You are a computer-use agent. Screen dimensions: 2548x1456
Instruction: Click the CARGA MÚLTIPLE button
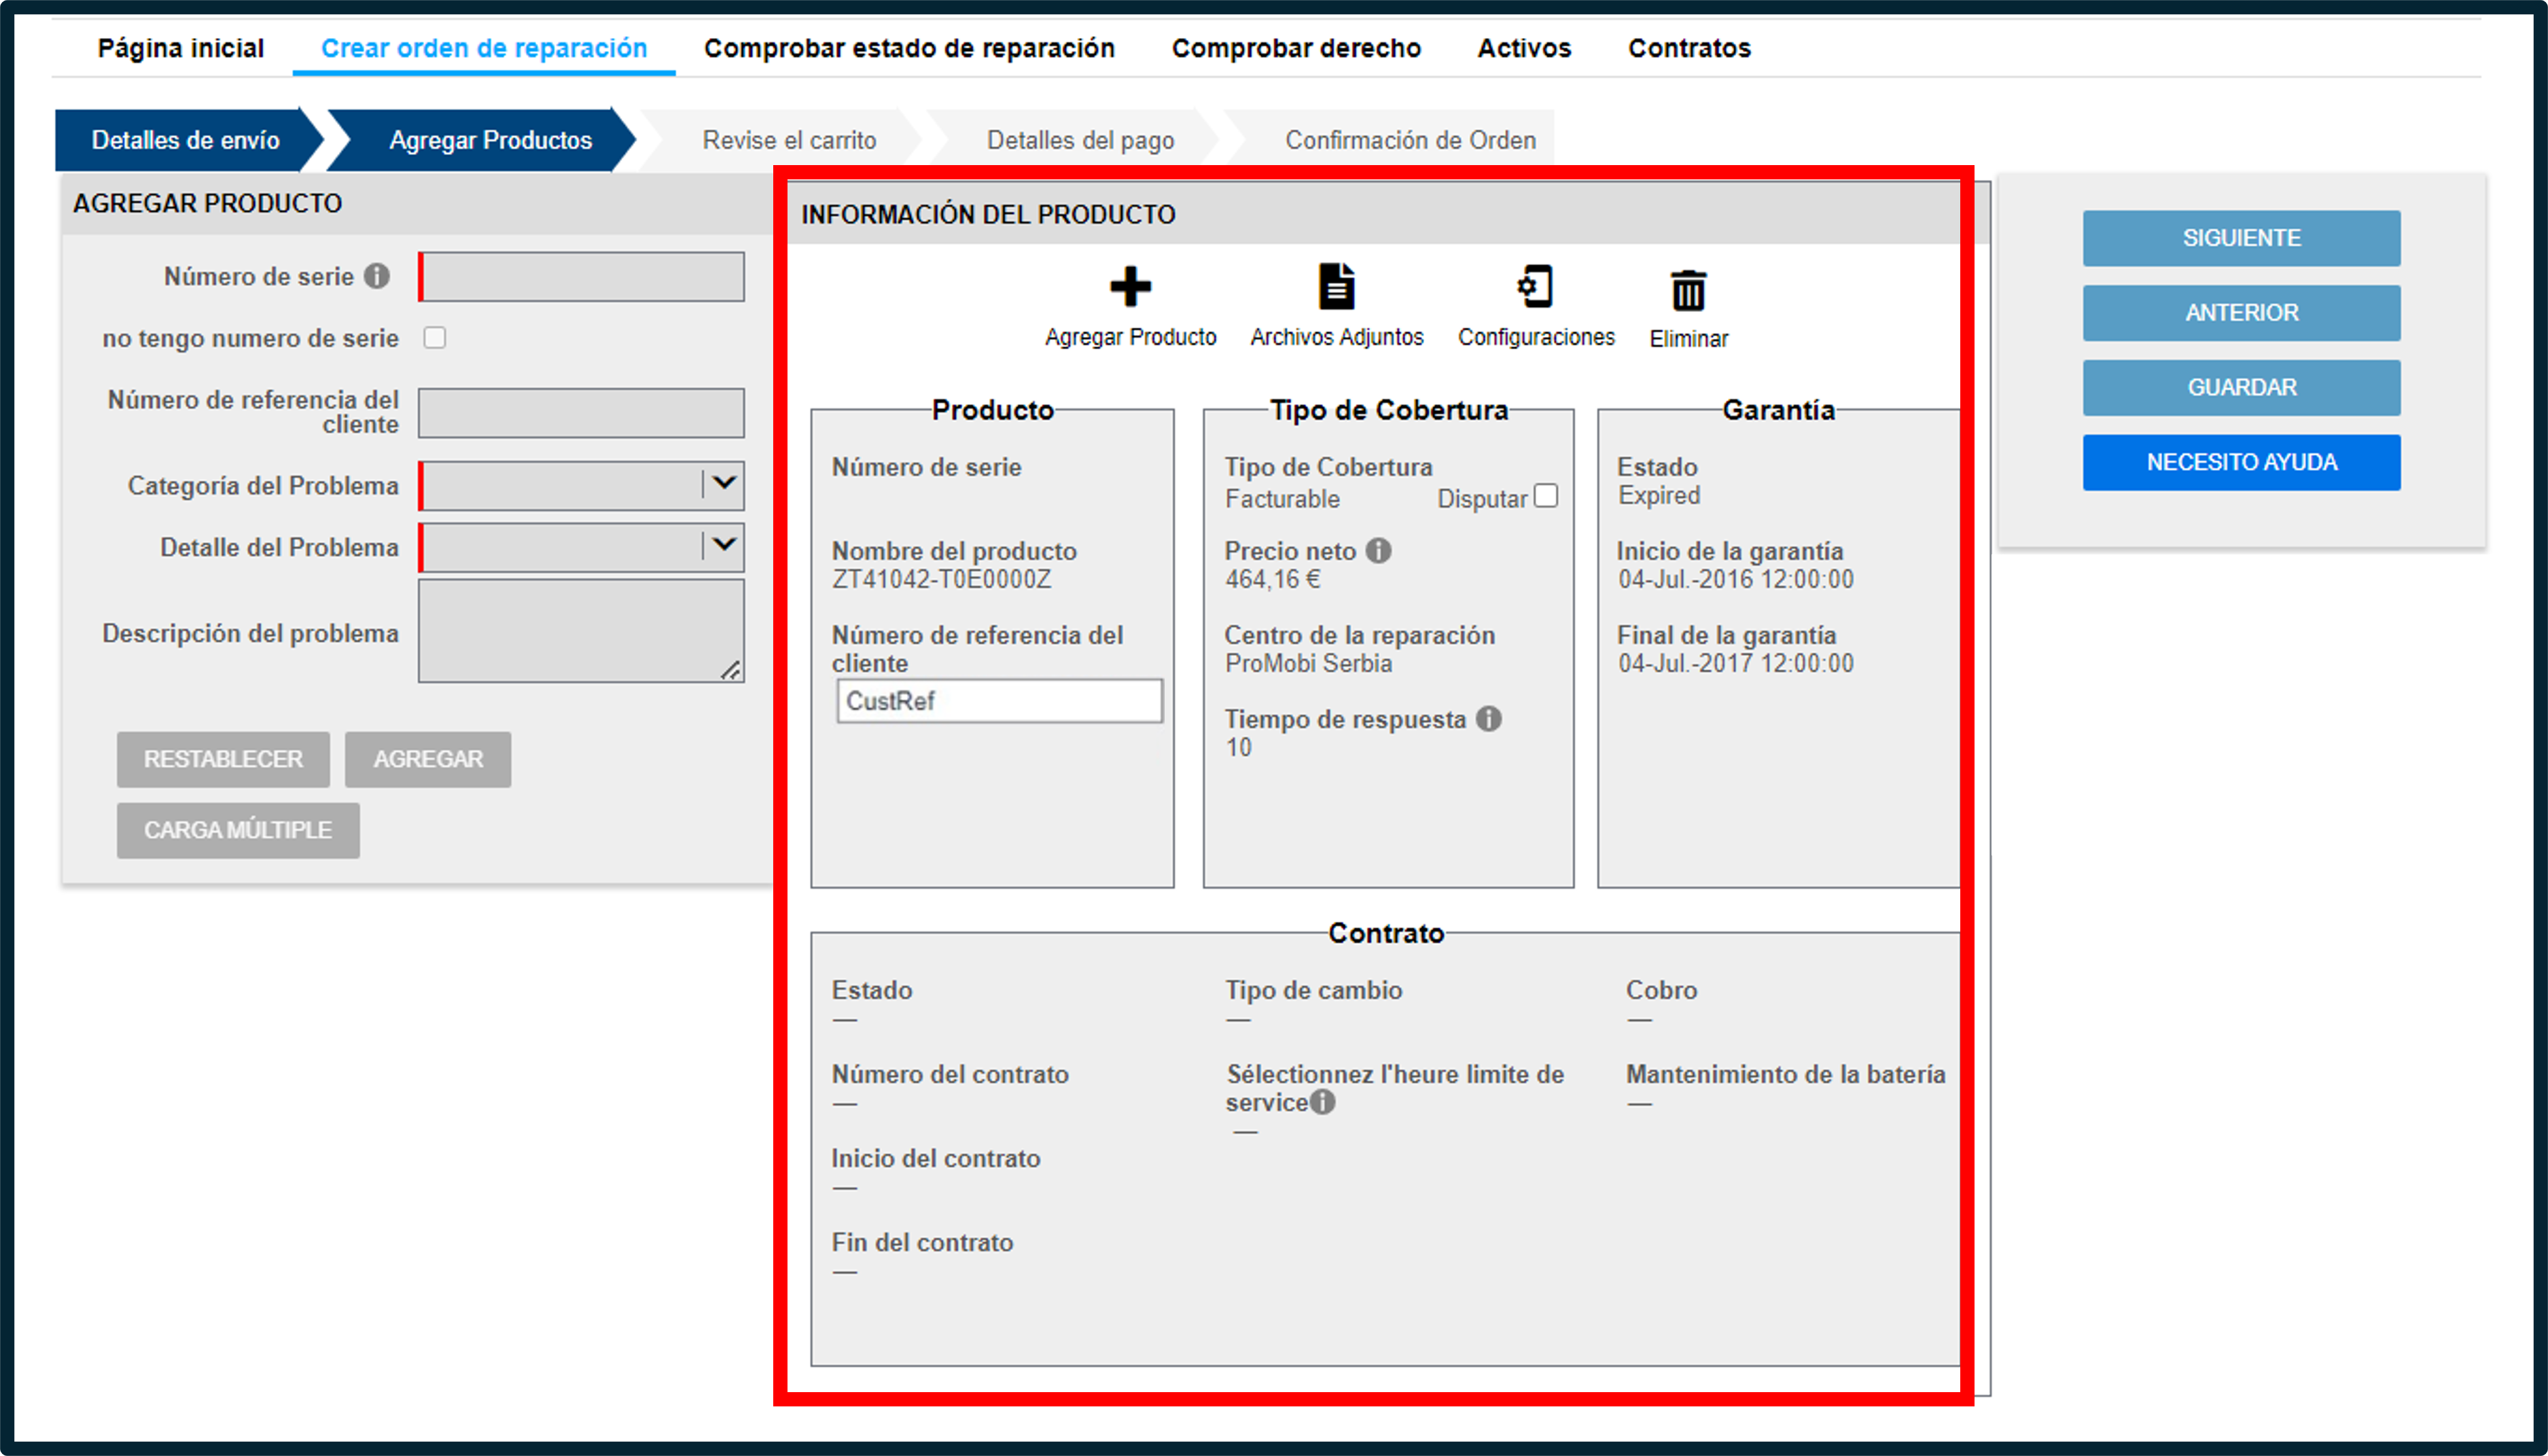pos(238,830)
